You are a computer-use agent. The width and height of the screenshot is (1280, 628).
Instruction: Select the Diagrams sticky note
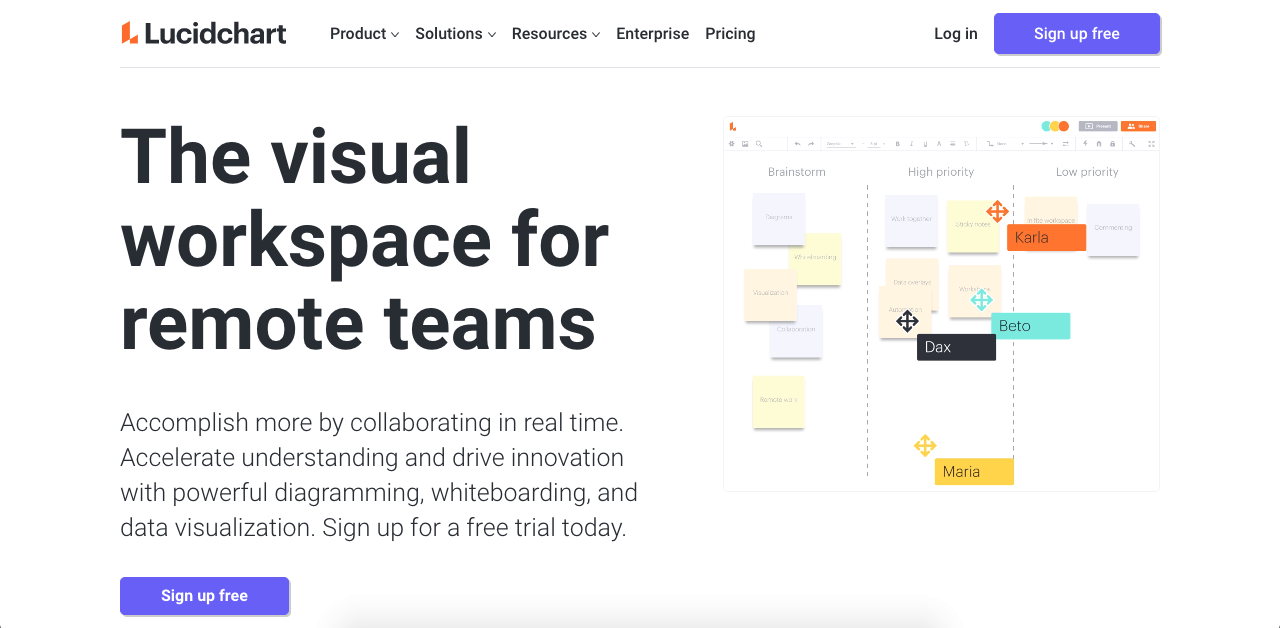click(x=779, y=218)
